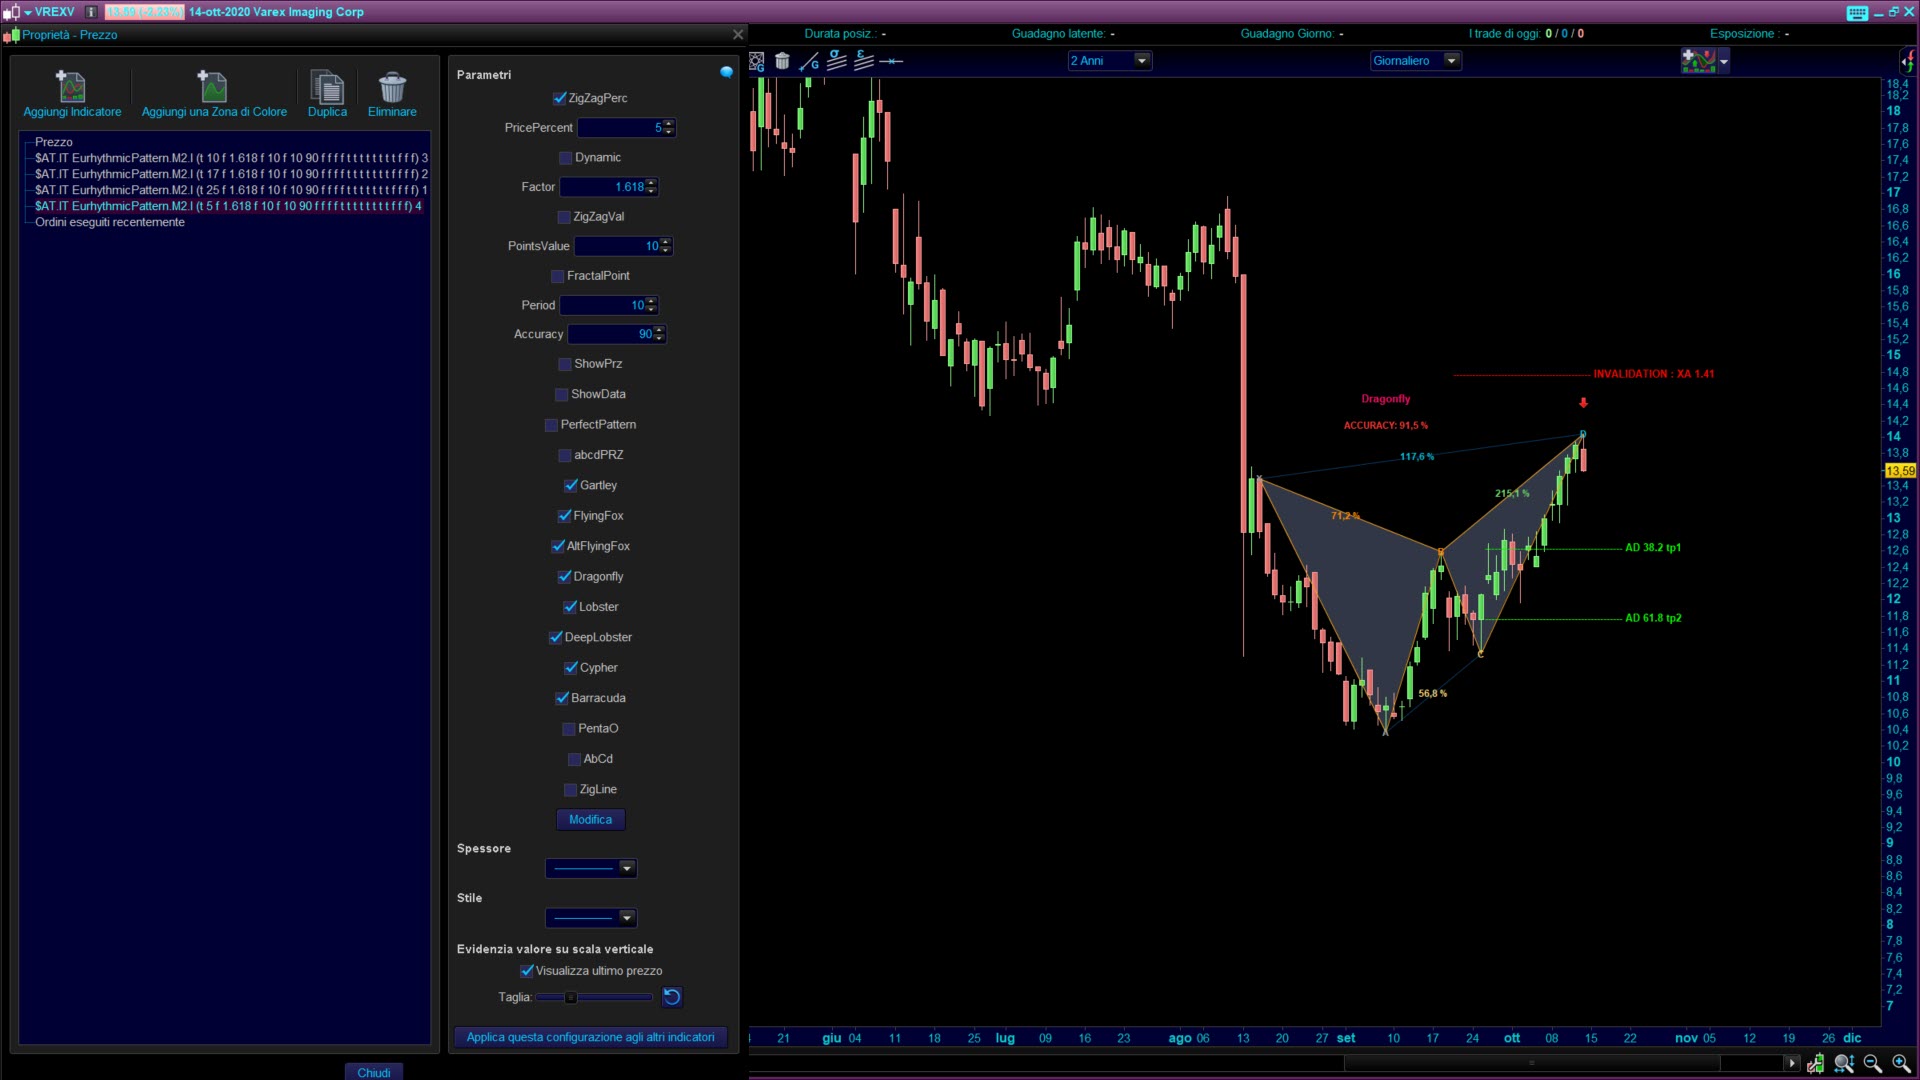1920x1080 pixels.
Task: Click the chart toolbar trash bin icon
Action: (x=782, y=61)
